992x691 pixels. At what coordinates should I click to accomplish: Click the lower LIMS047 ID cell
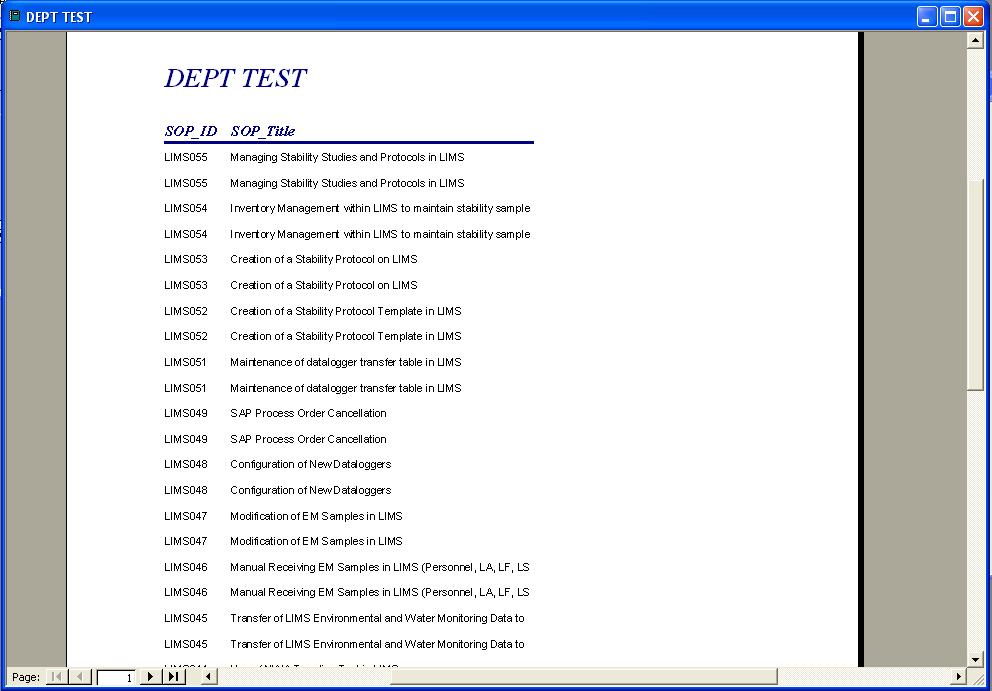[x=185, y=541]
